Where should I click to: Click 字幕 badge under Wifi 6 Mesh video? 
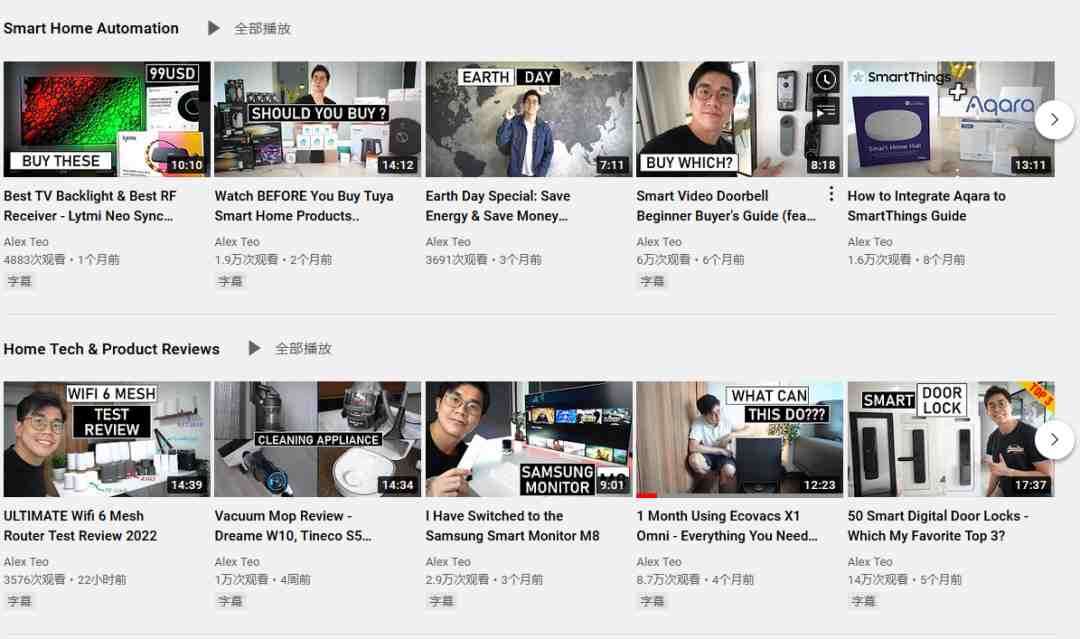pyautogui.click(x=19, y=601)
